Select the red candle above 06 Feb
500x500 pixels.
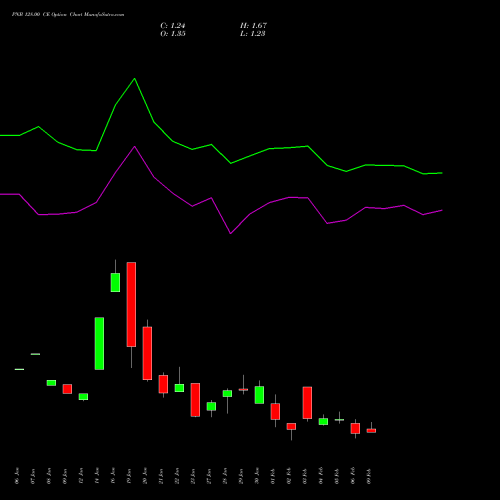coord(355,428)
